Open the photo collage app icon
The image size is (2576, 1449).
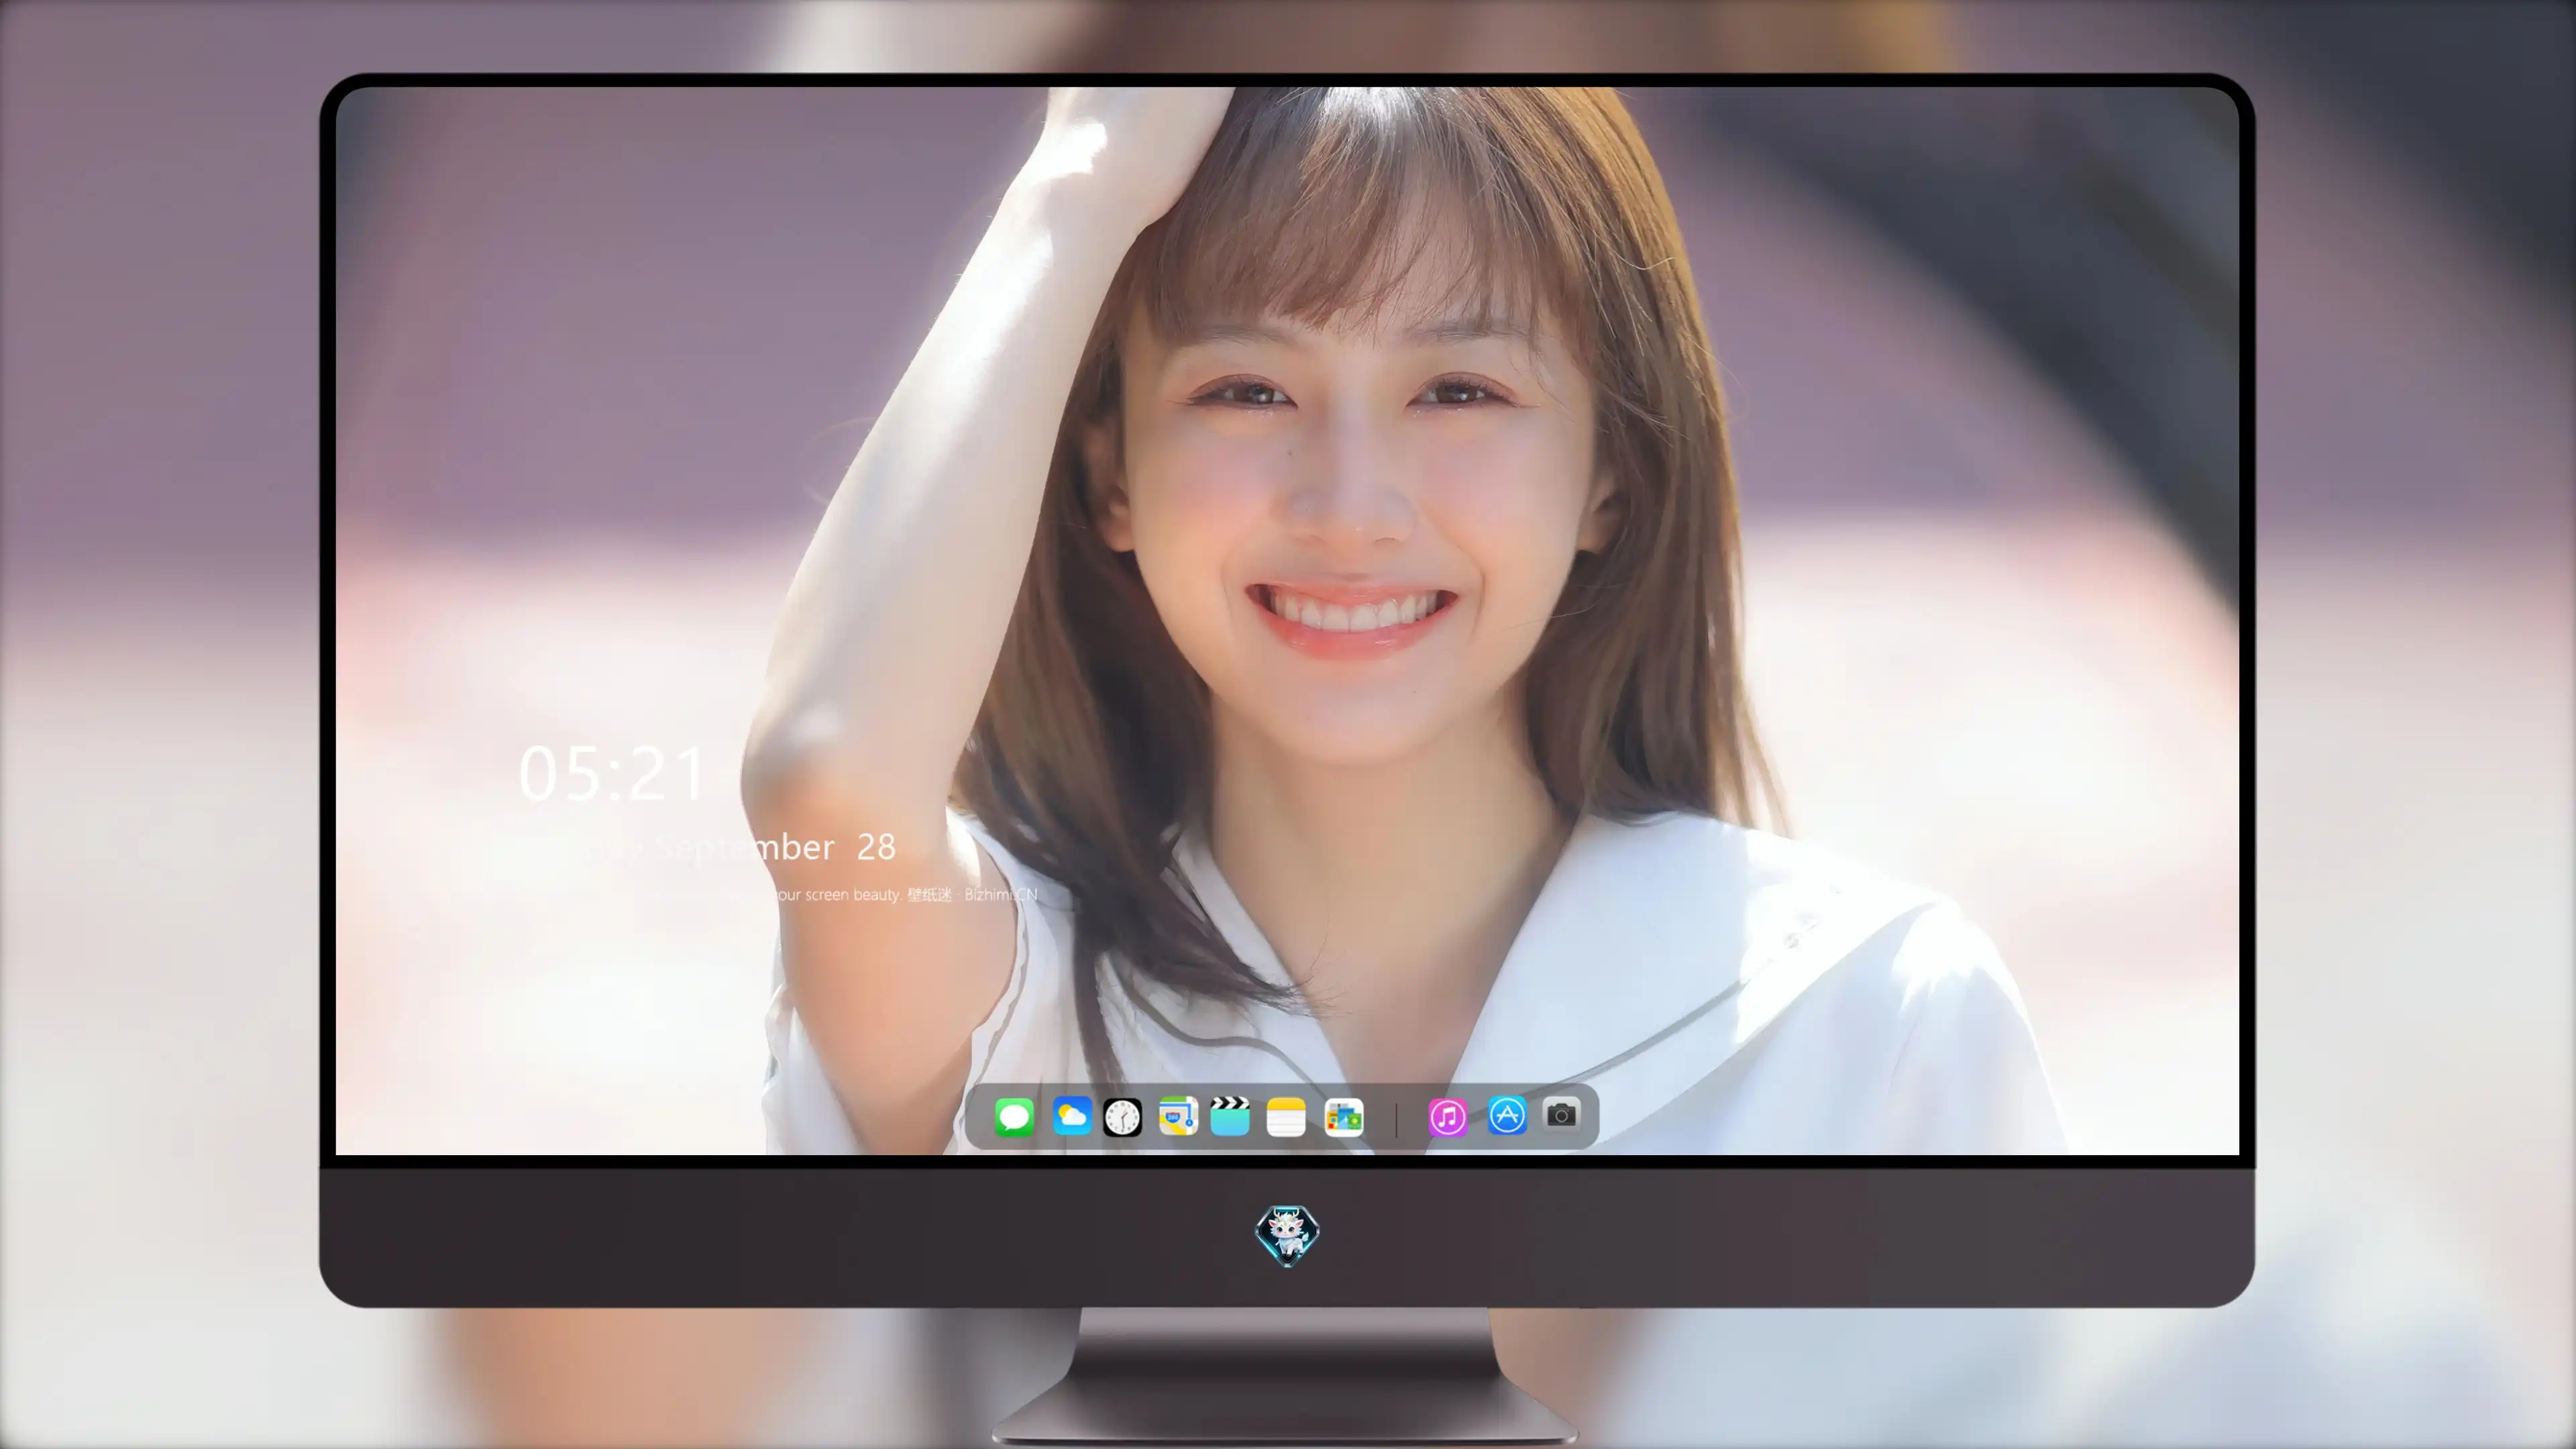[1343, 1117]
